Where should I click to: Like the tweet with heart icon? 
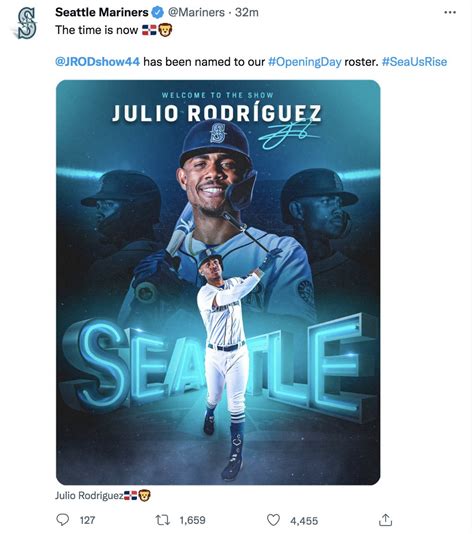[273, 520]
